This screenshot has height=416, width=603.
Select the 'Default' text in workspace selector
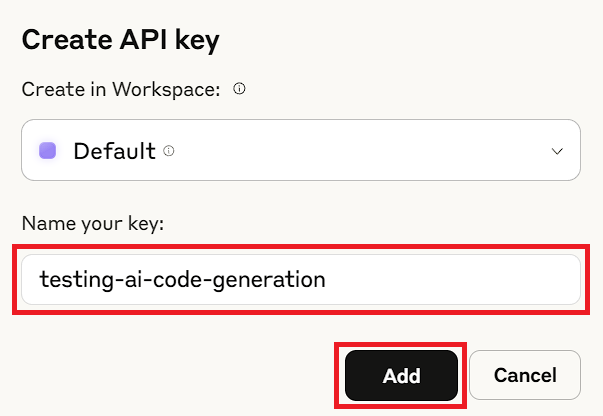pos(114,151)
